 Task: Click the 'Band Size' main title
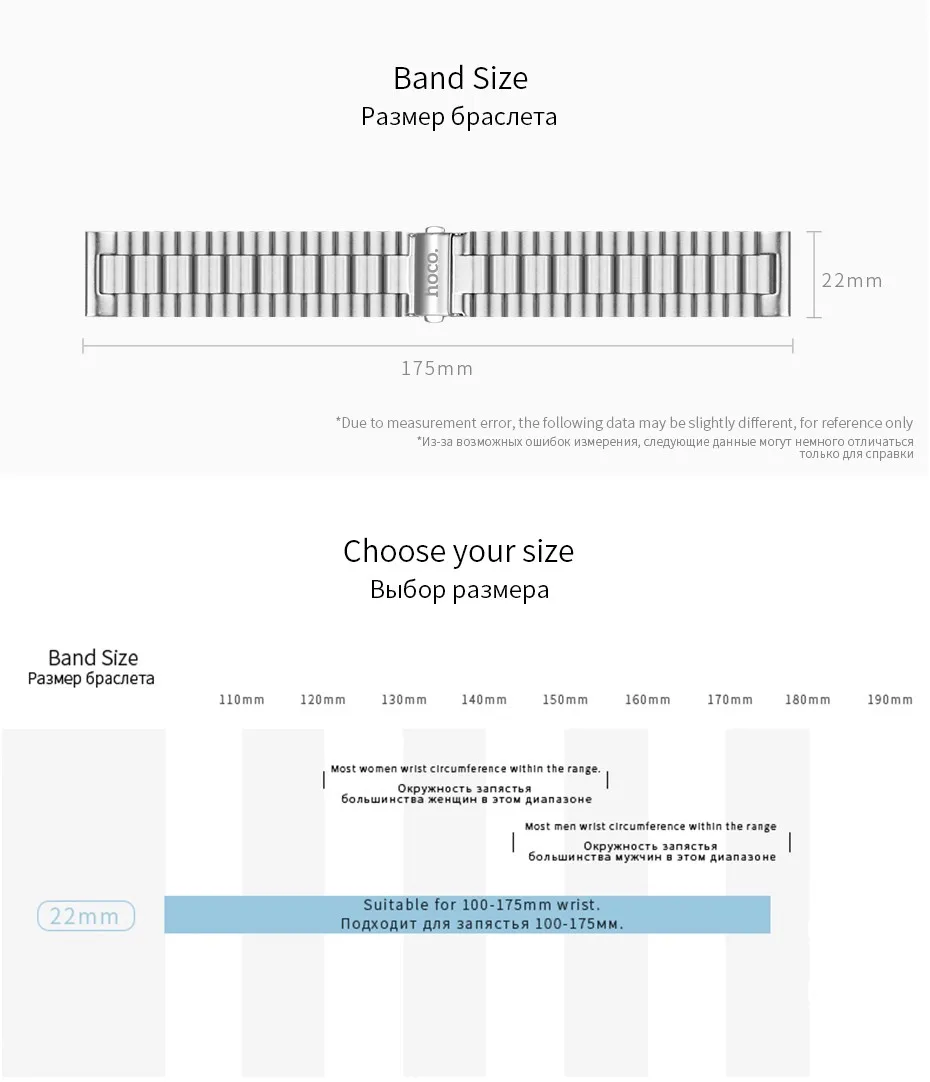click(x=460, y=78)
